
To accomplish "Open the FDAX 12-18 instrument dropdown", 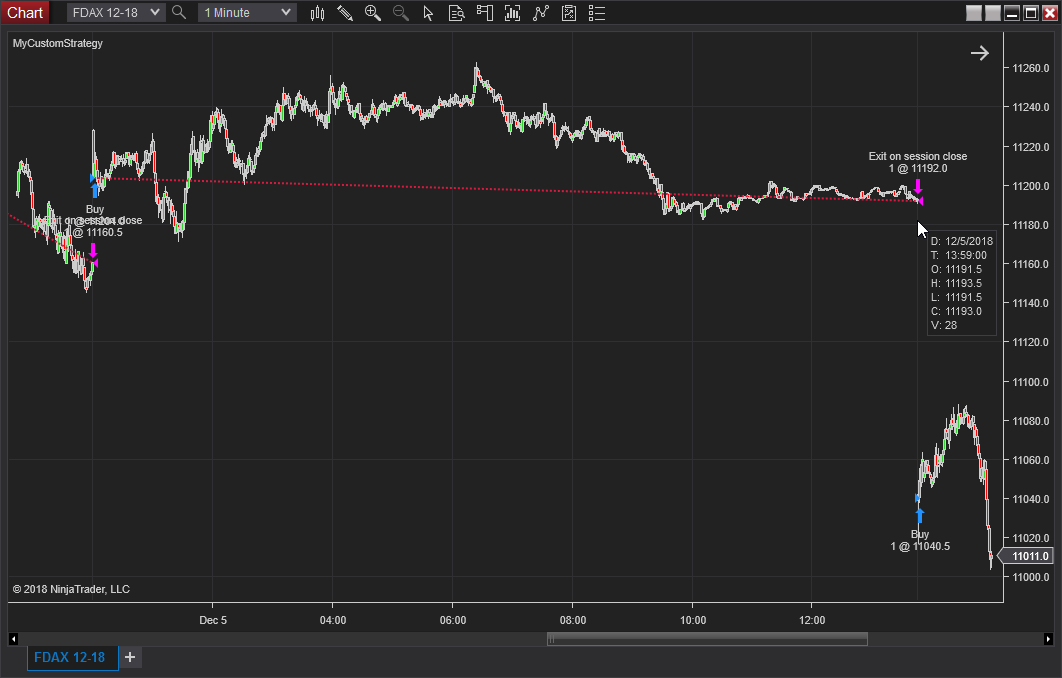I will coord(116,12).
